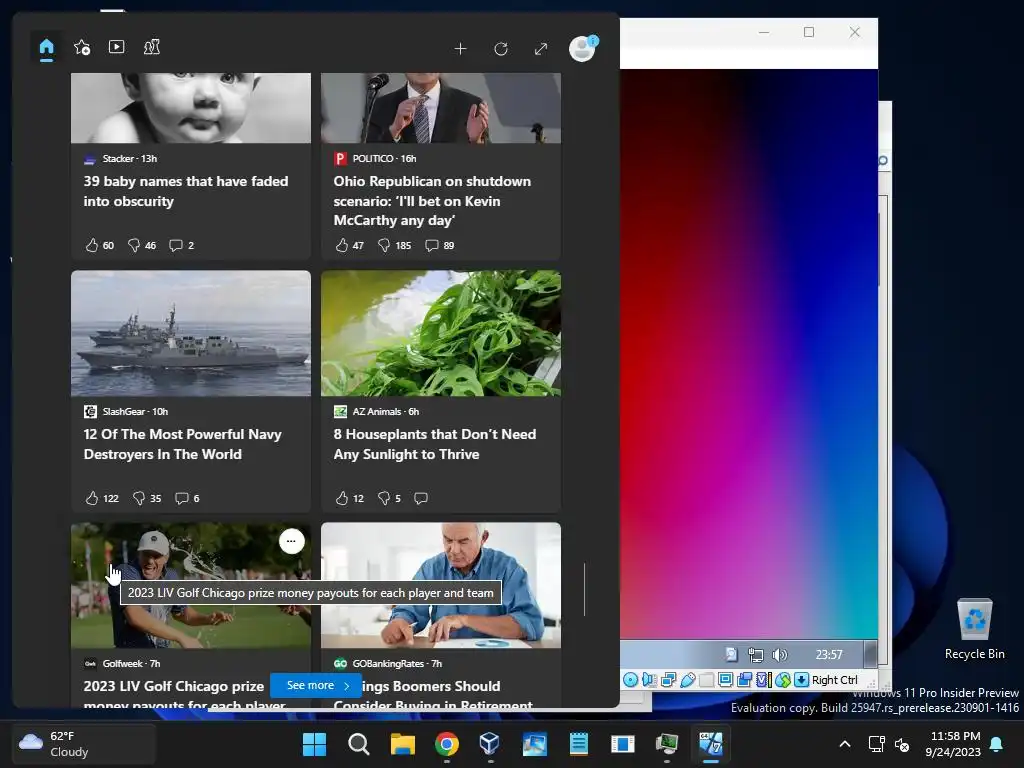The height and width of the screenshot is (768, 1024).
Task: Show hidden system tray icons chevron
Action: click(844, 744)
